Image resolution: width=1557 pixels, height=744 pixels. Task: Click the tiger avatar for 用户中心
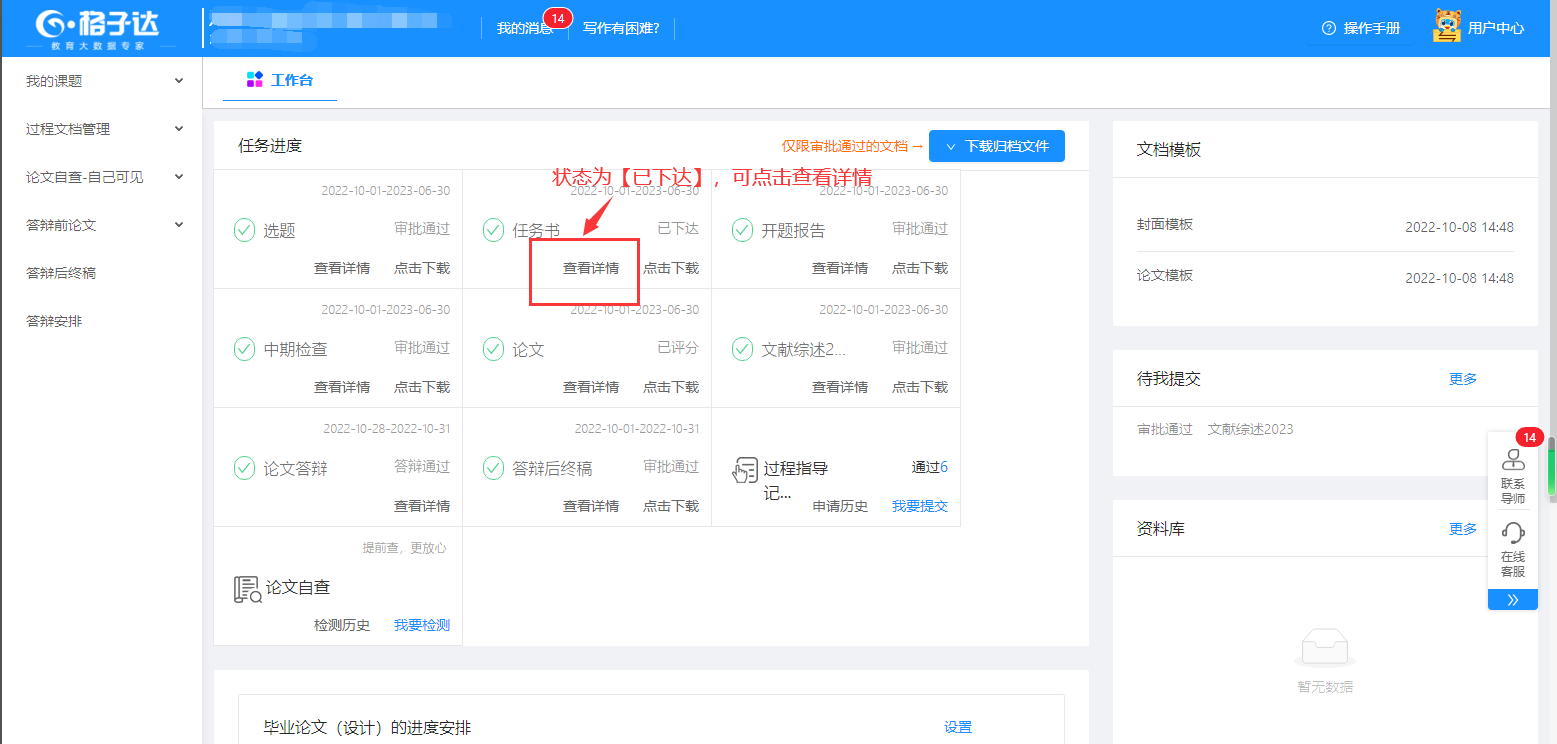tap(1446, 27)
